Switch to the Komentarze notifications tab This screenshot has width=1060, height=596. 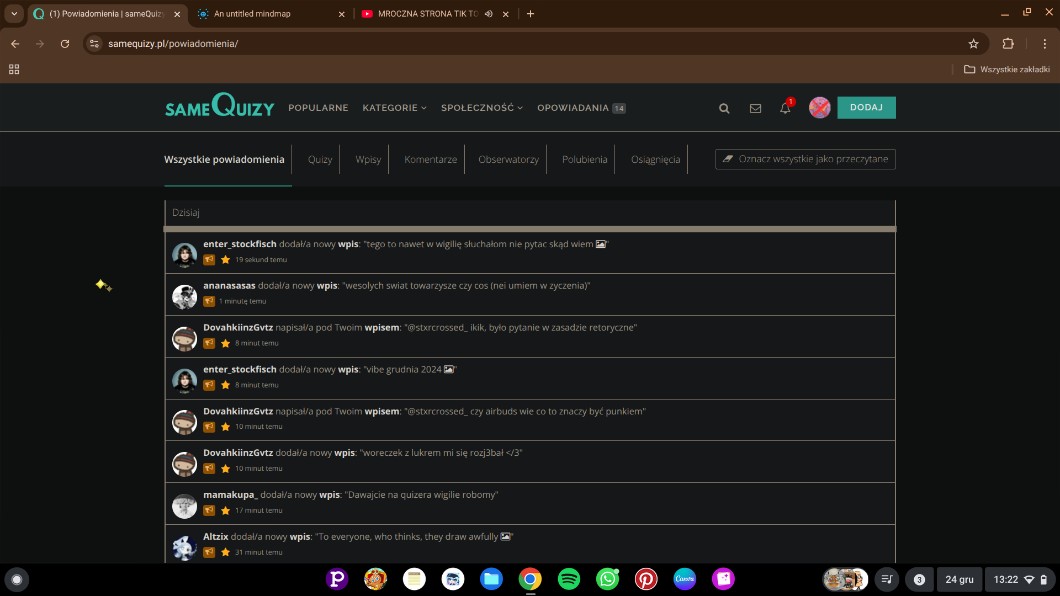430,159
